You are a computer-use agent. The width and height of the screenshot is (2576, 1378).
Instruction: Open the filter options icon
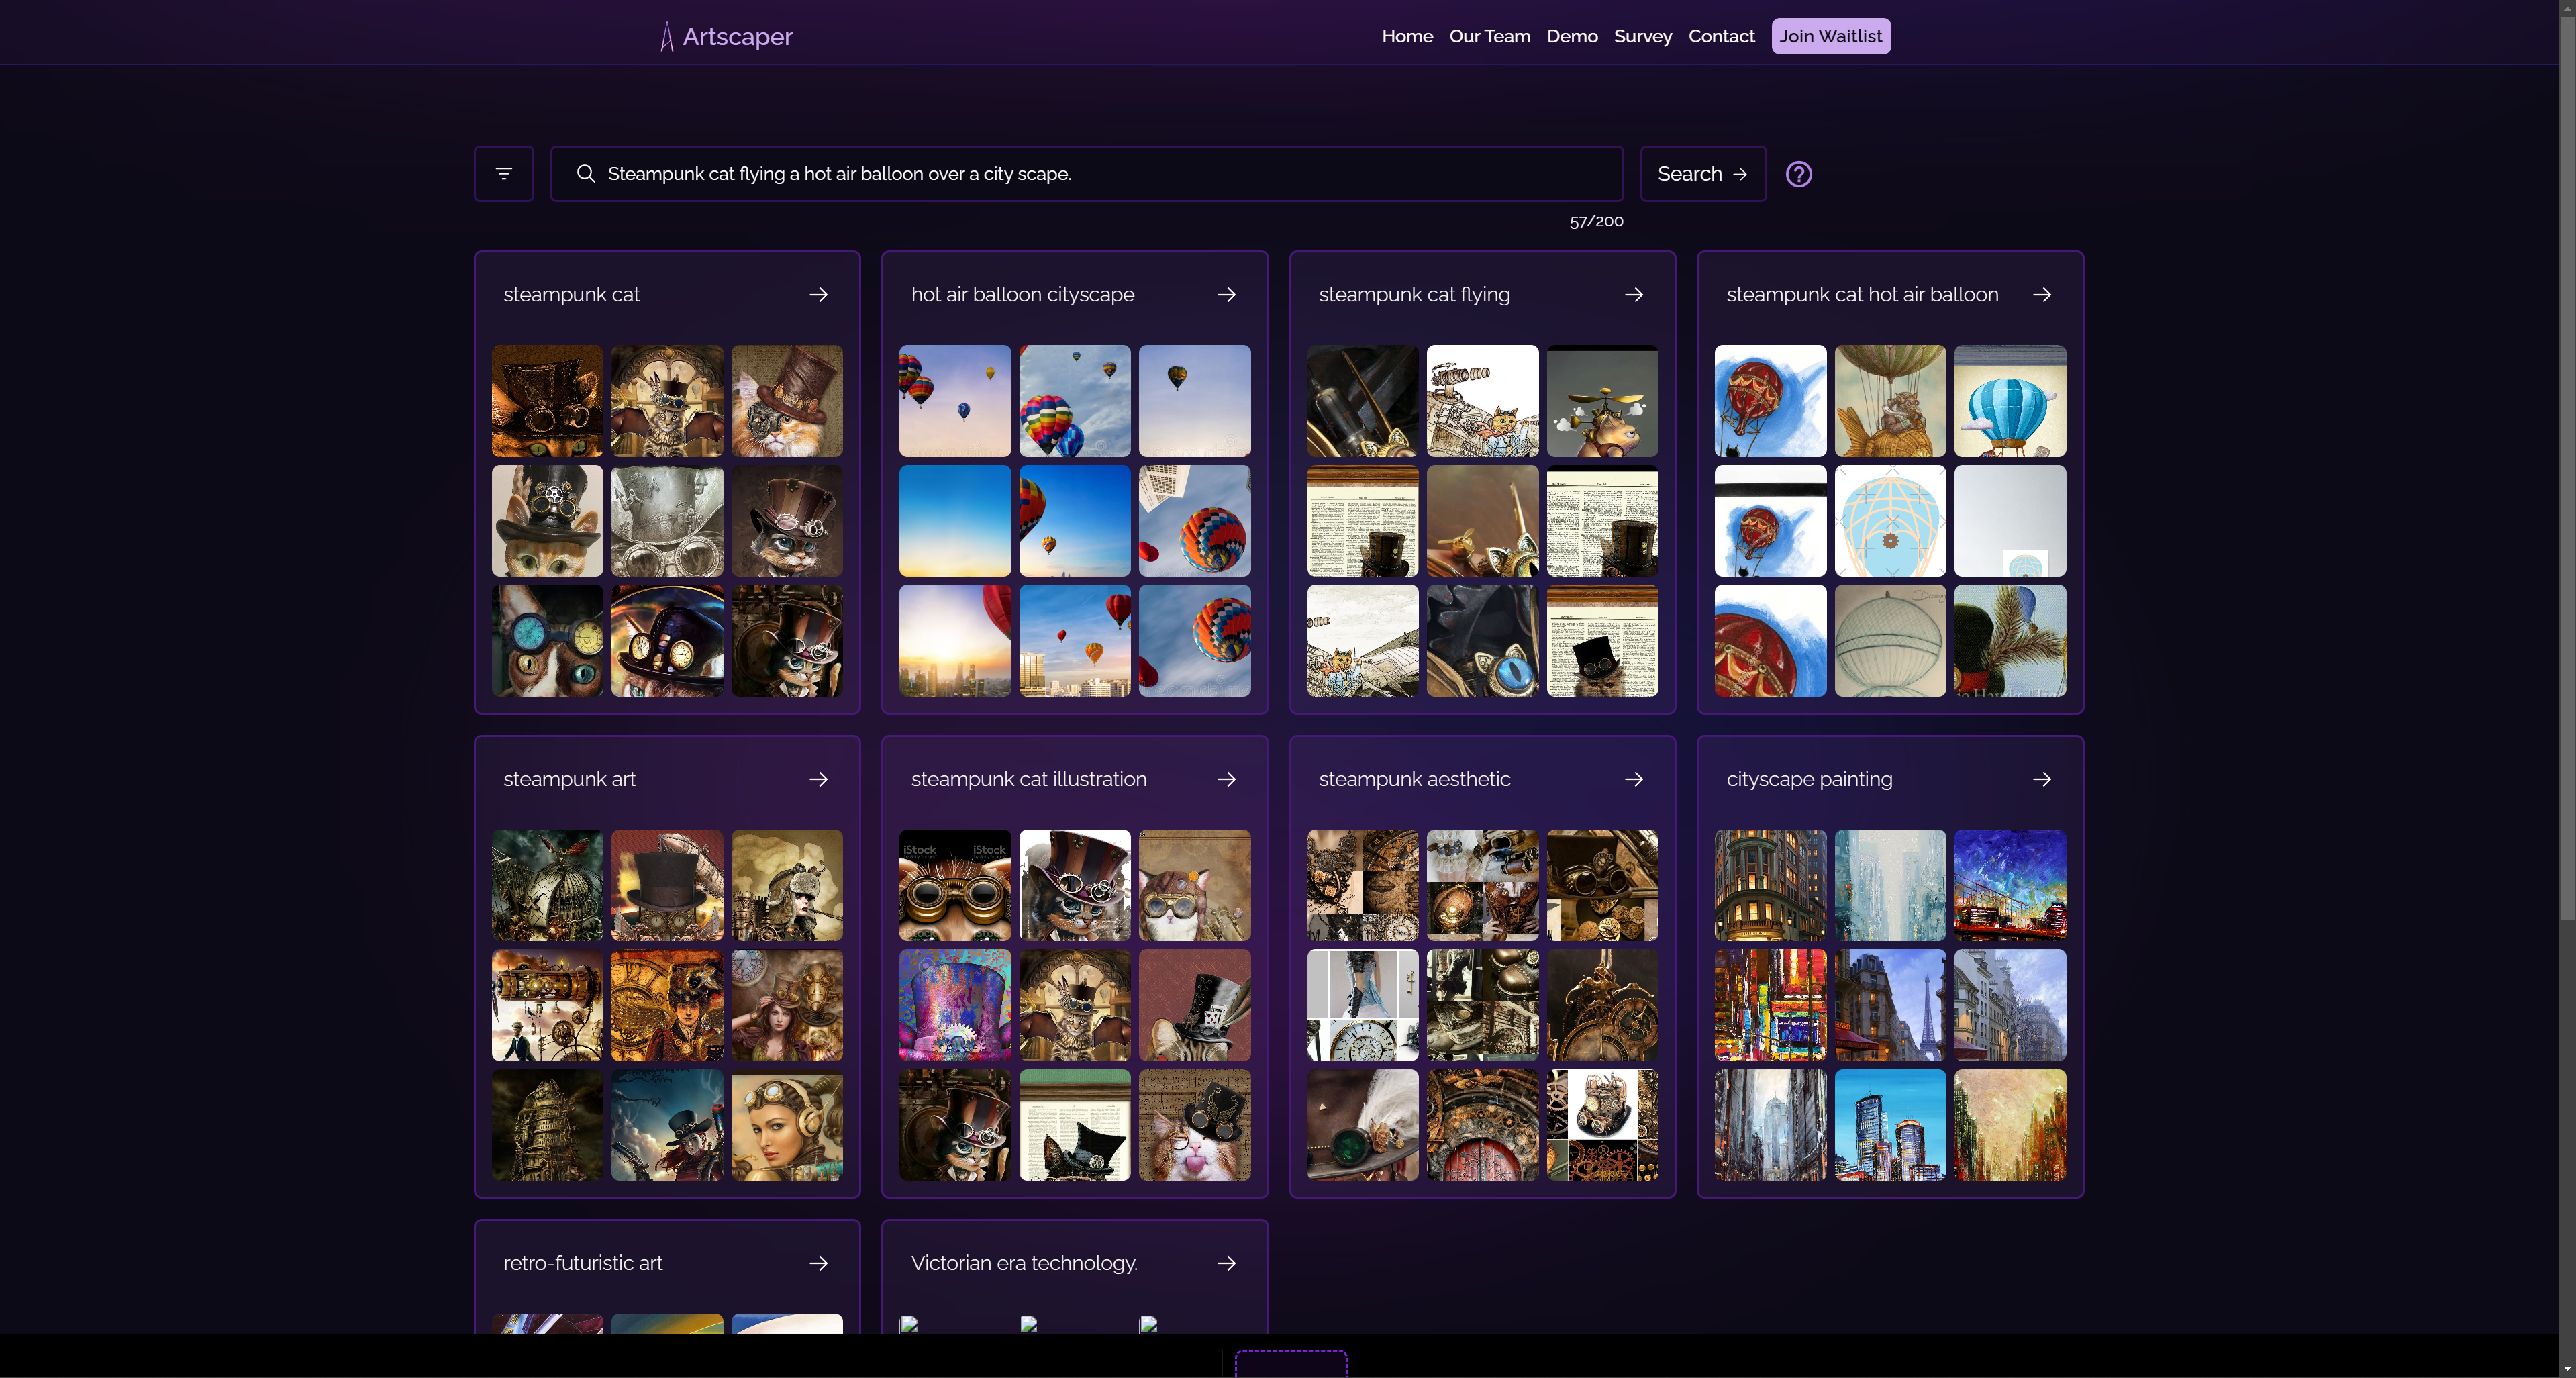[x=503, y=174]
